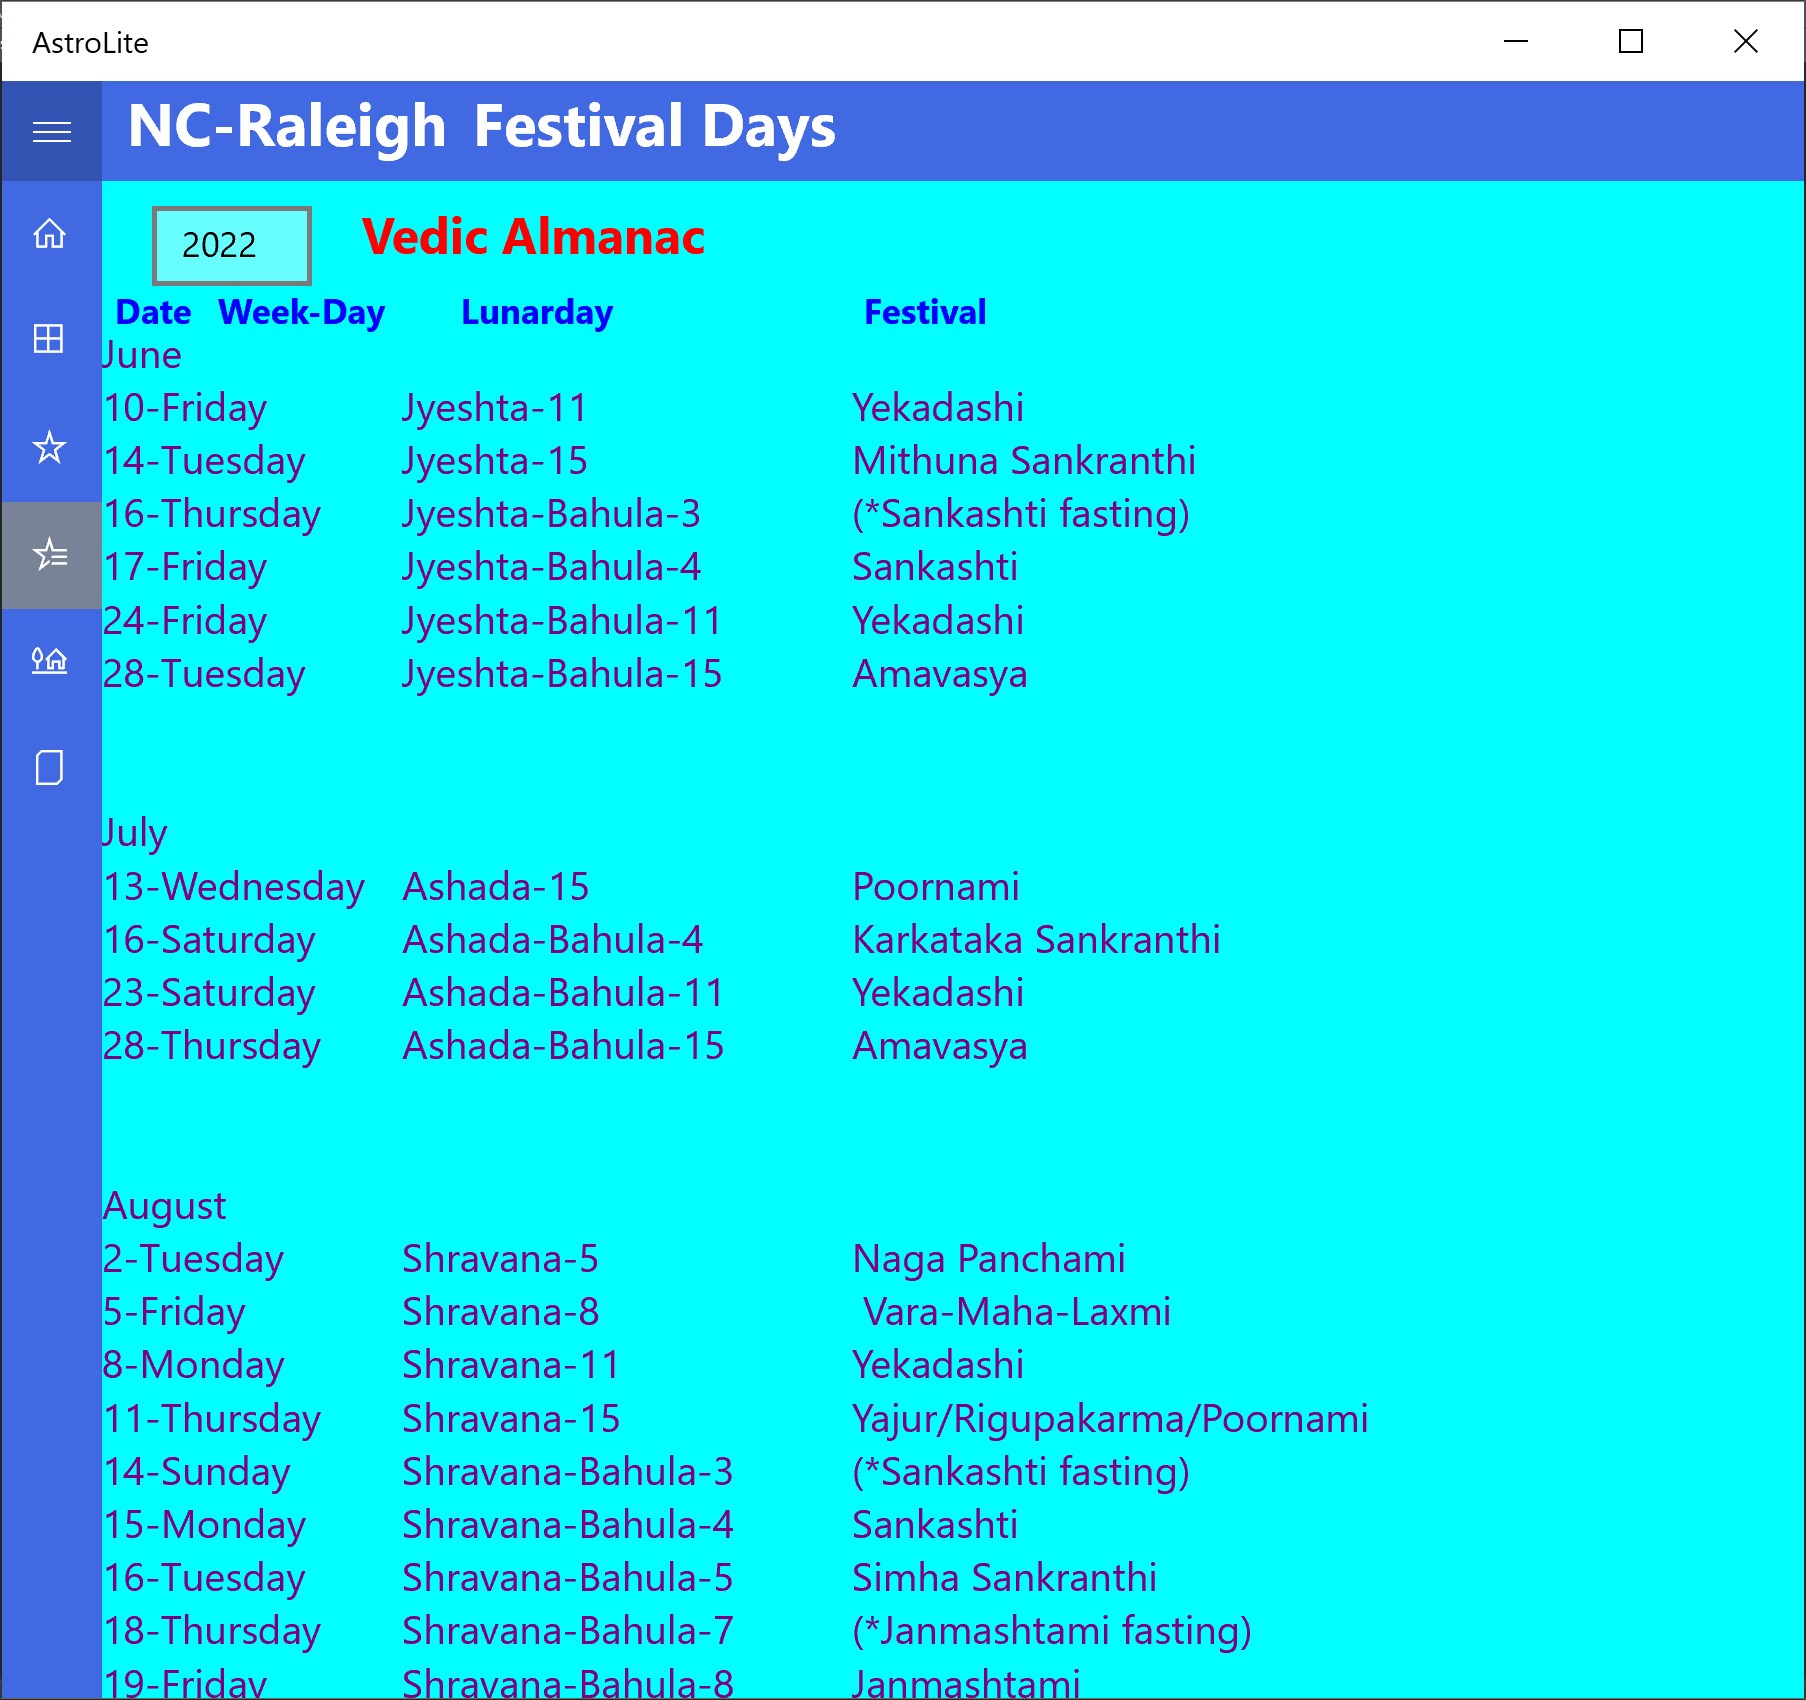Click Shravana-5 lunarday text
The image size is (1806, 1700).
click(x=500, y=1259)
